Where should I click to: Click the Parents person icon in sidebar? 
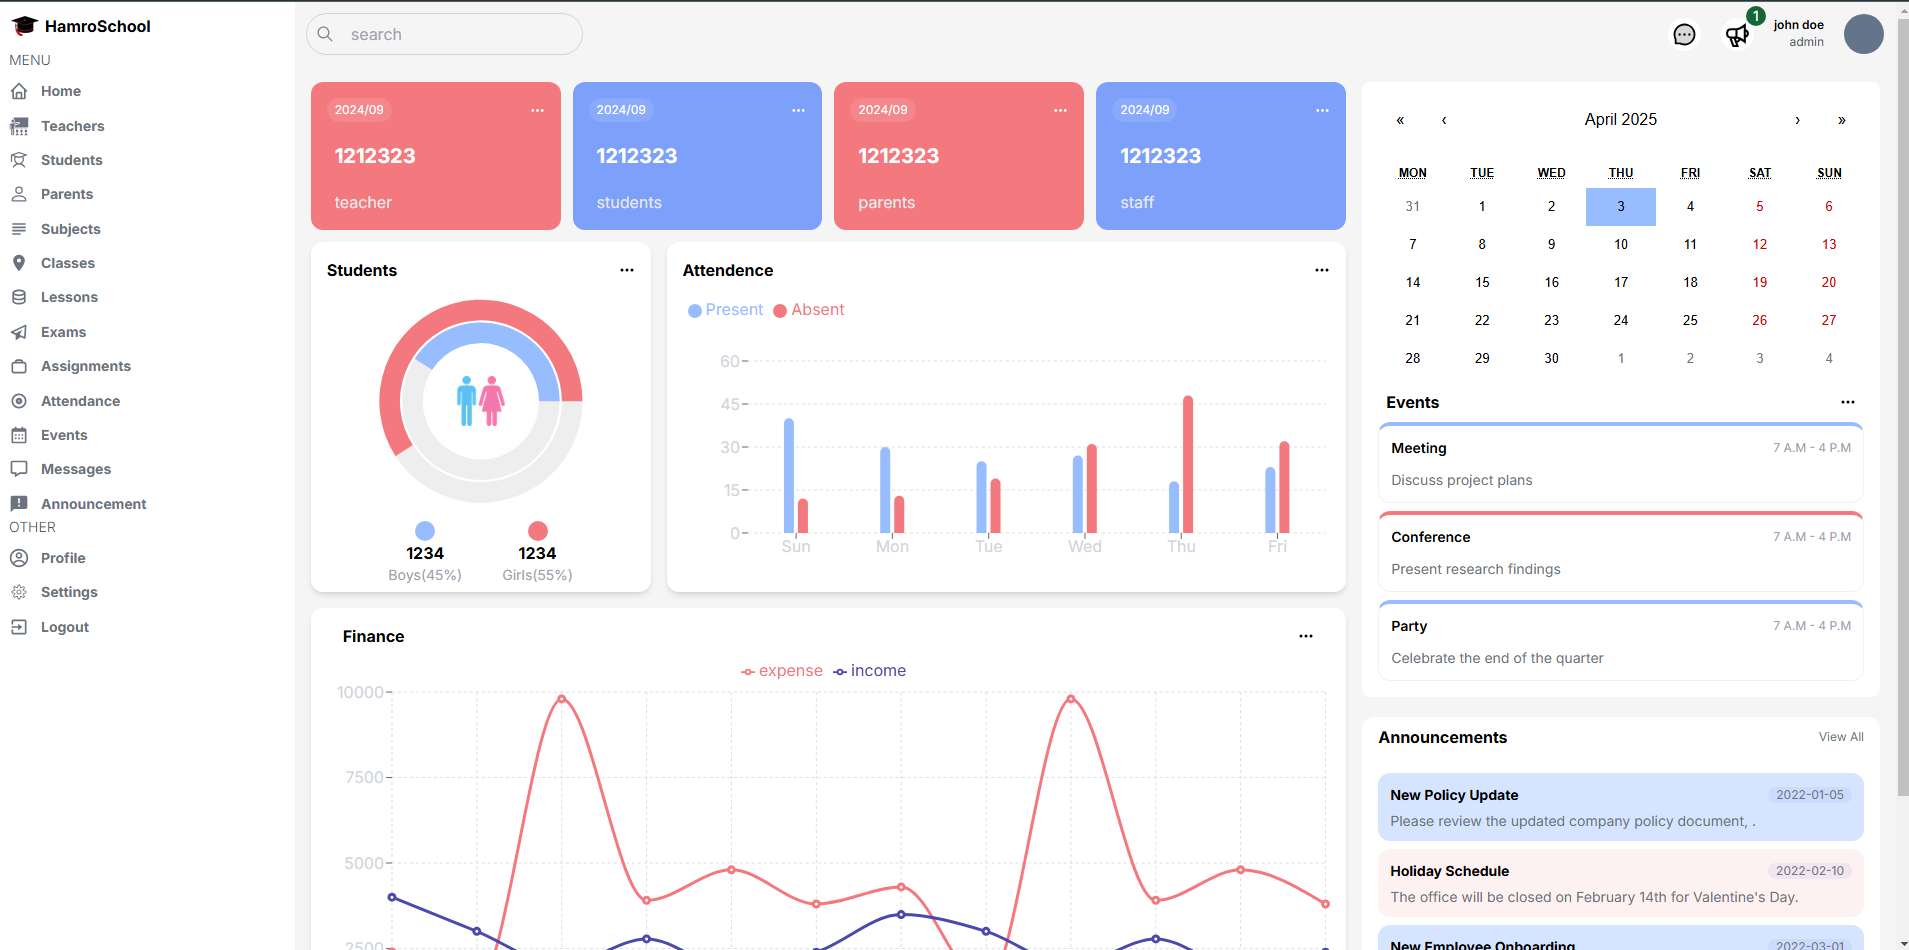pyautogui.click(x=19, y=194)
